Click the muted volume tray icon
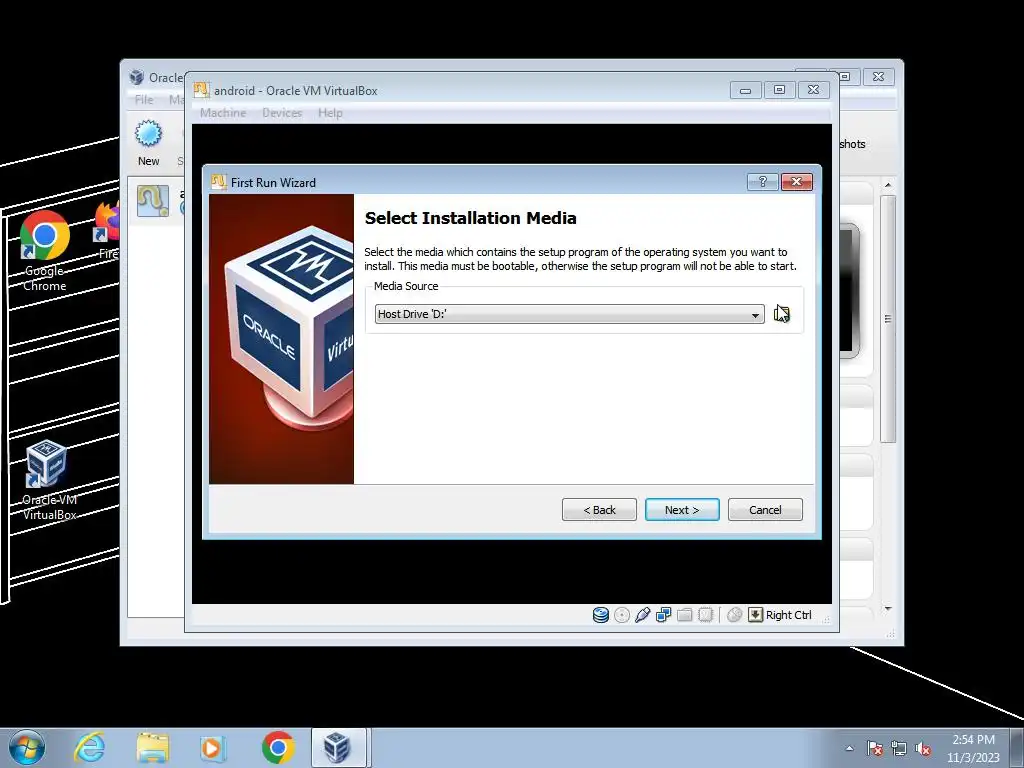 [x=923, y=748]
